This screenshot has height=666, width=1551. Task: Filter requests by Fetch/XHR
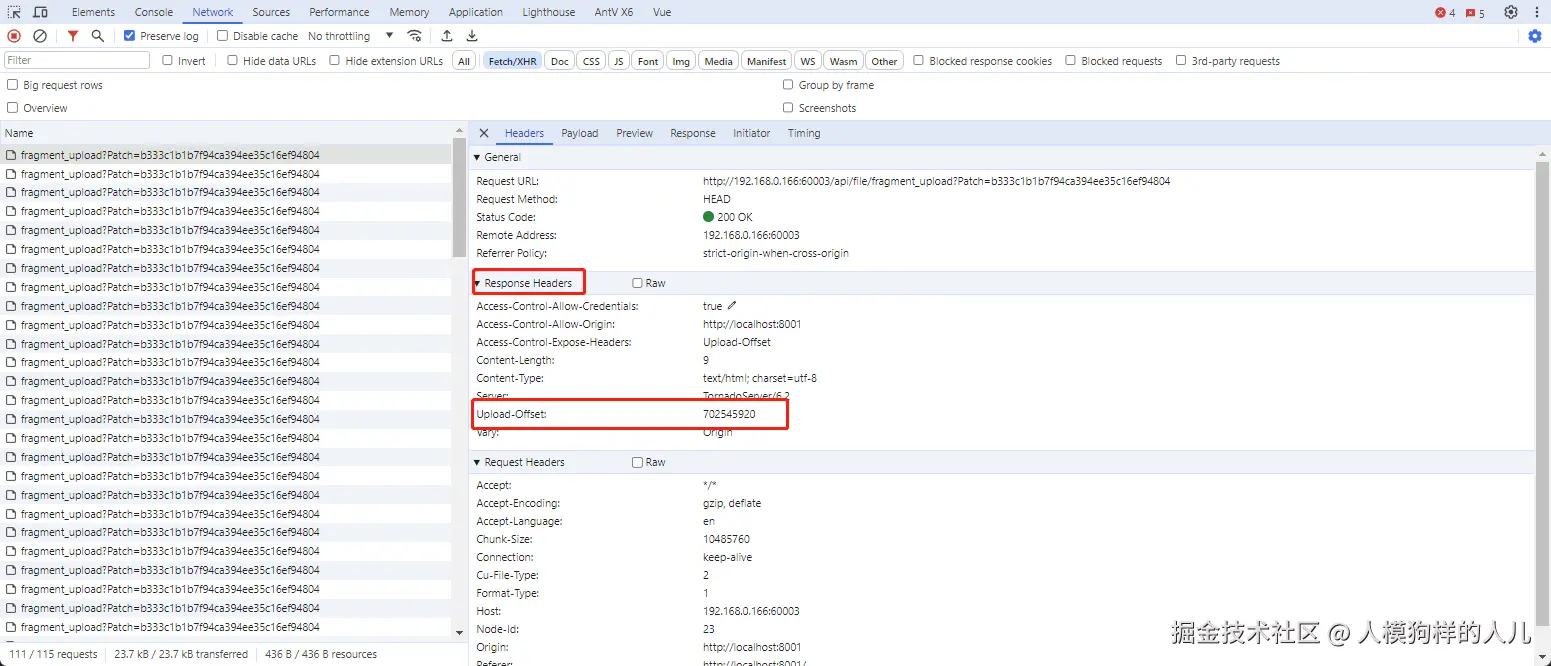[x=513, y=61]
